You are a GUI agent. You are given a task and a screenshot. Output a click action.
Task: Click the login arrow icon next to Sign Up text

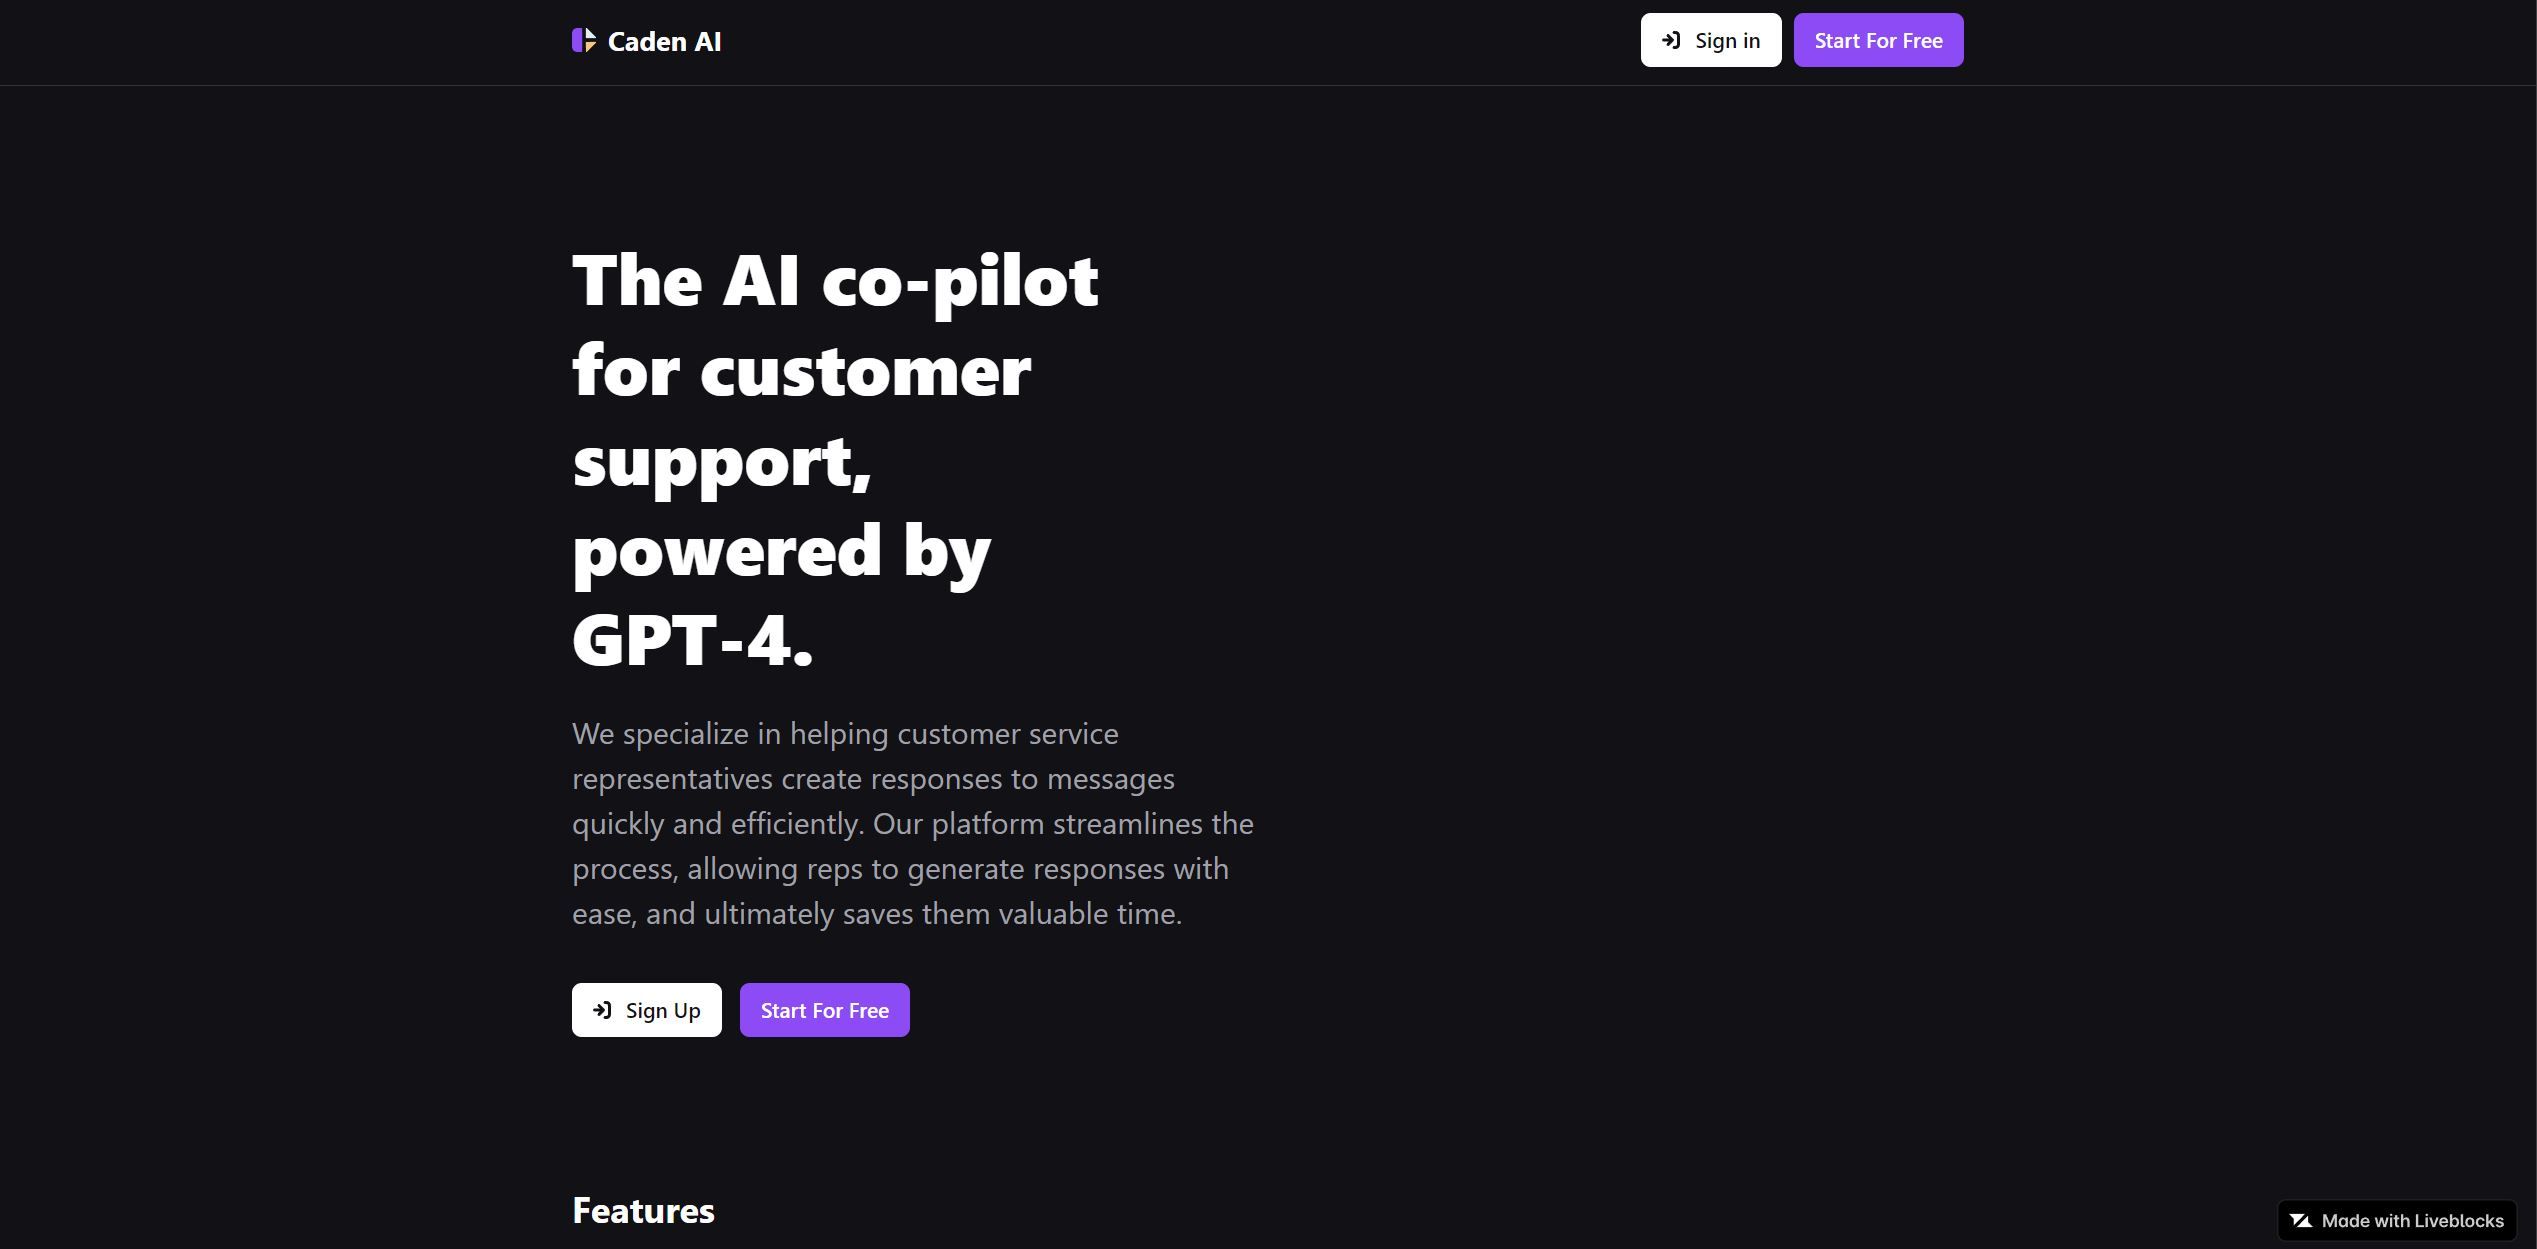602,1010
